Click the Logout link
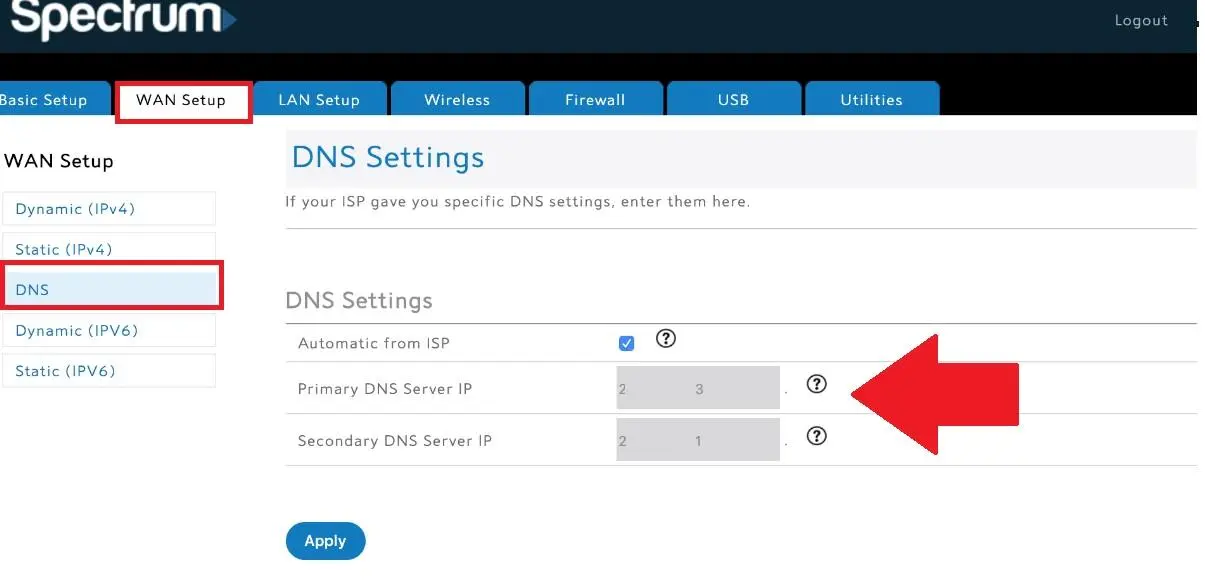 click(x=1141, y=21)
